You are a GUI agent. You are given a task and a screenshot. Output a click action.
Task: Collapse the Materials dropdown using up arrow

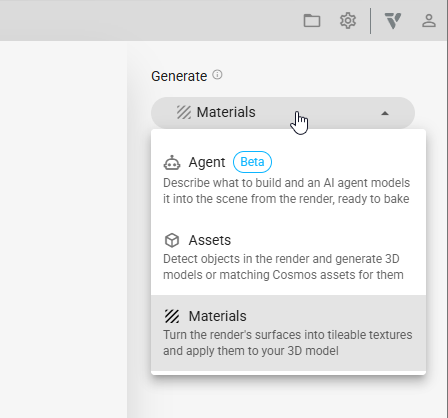385,113
